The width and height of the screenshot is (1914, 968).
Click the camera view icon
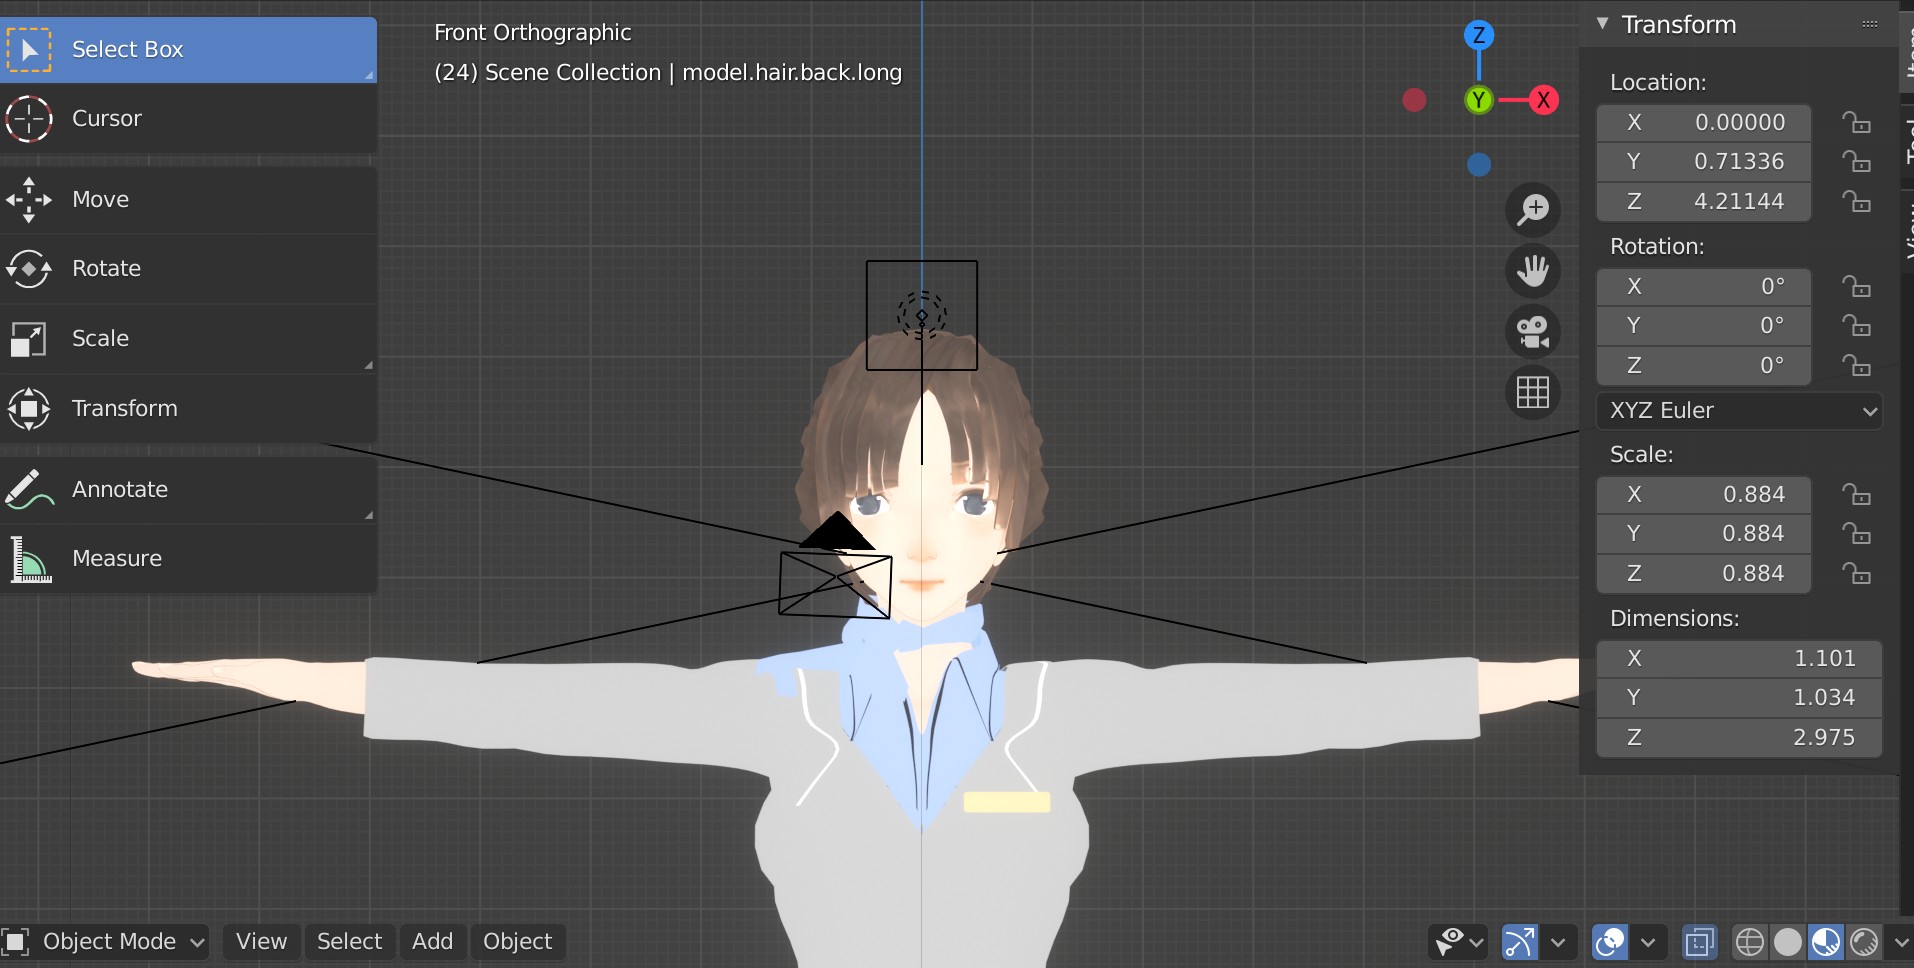pyautogui.click(x=1534, y=332)
